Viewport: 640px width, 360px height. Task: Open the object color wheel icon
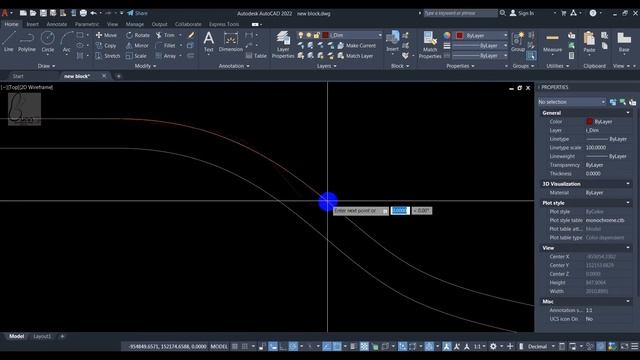[447, 36]
